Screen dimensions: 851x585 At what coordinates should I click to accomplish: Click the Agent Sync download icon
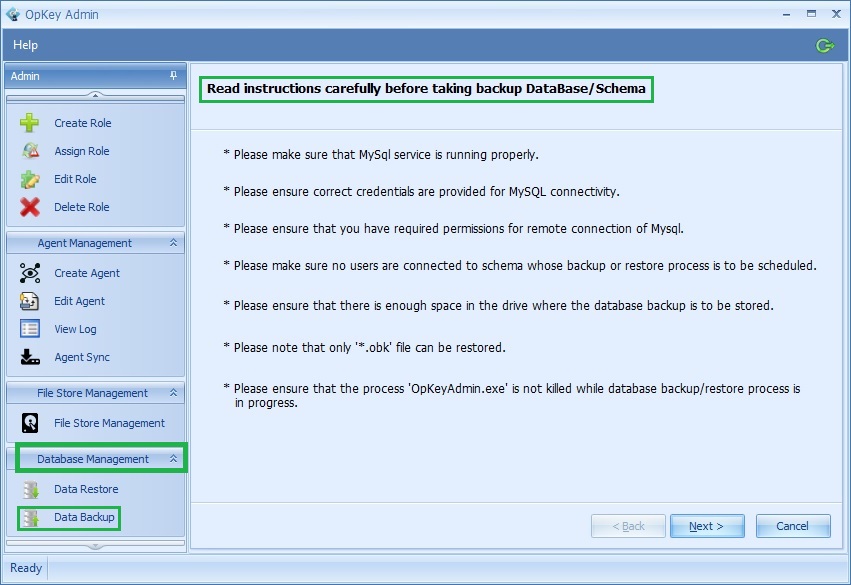pos(30,357)
